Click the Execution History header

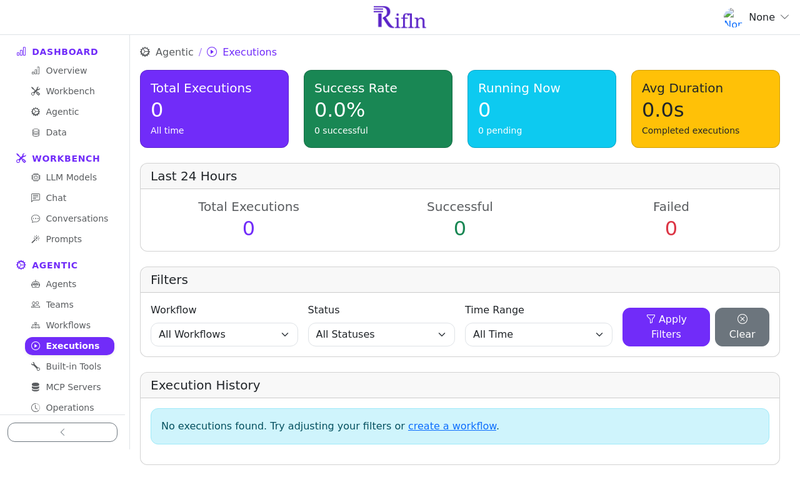(x=460, y=386)
